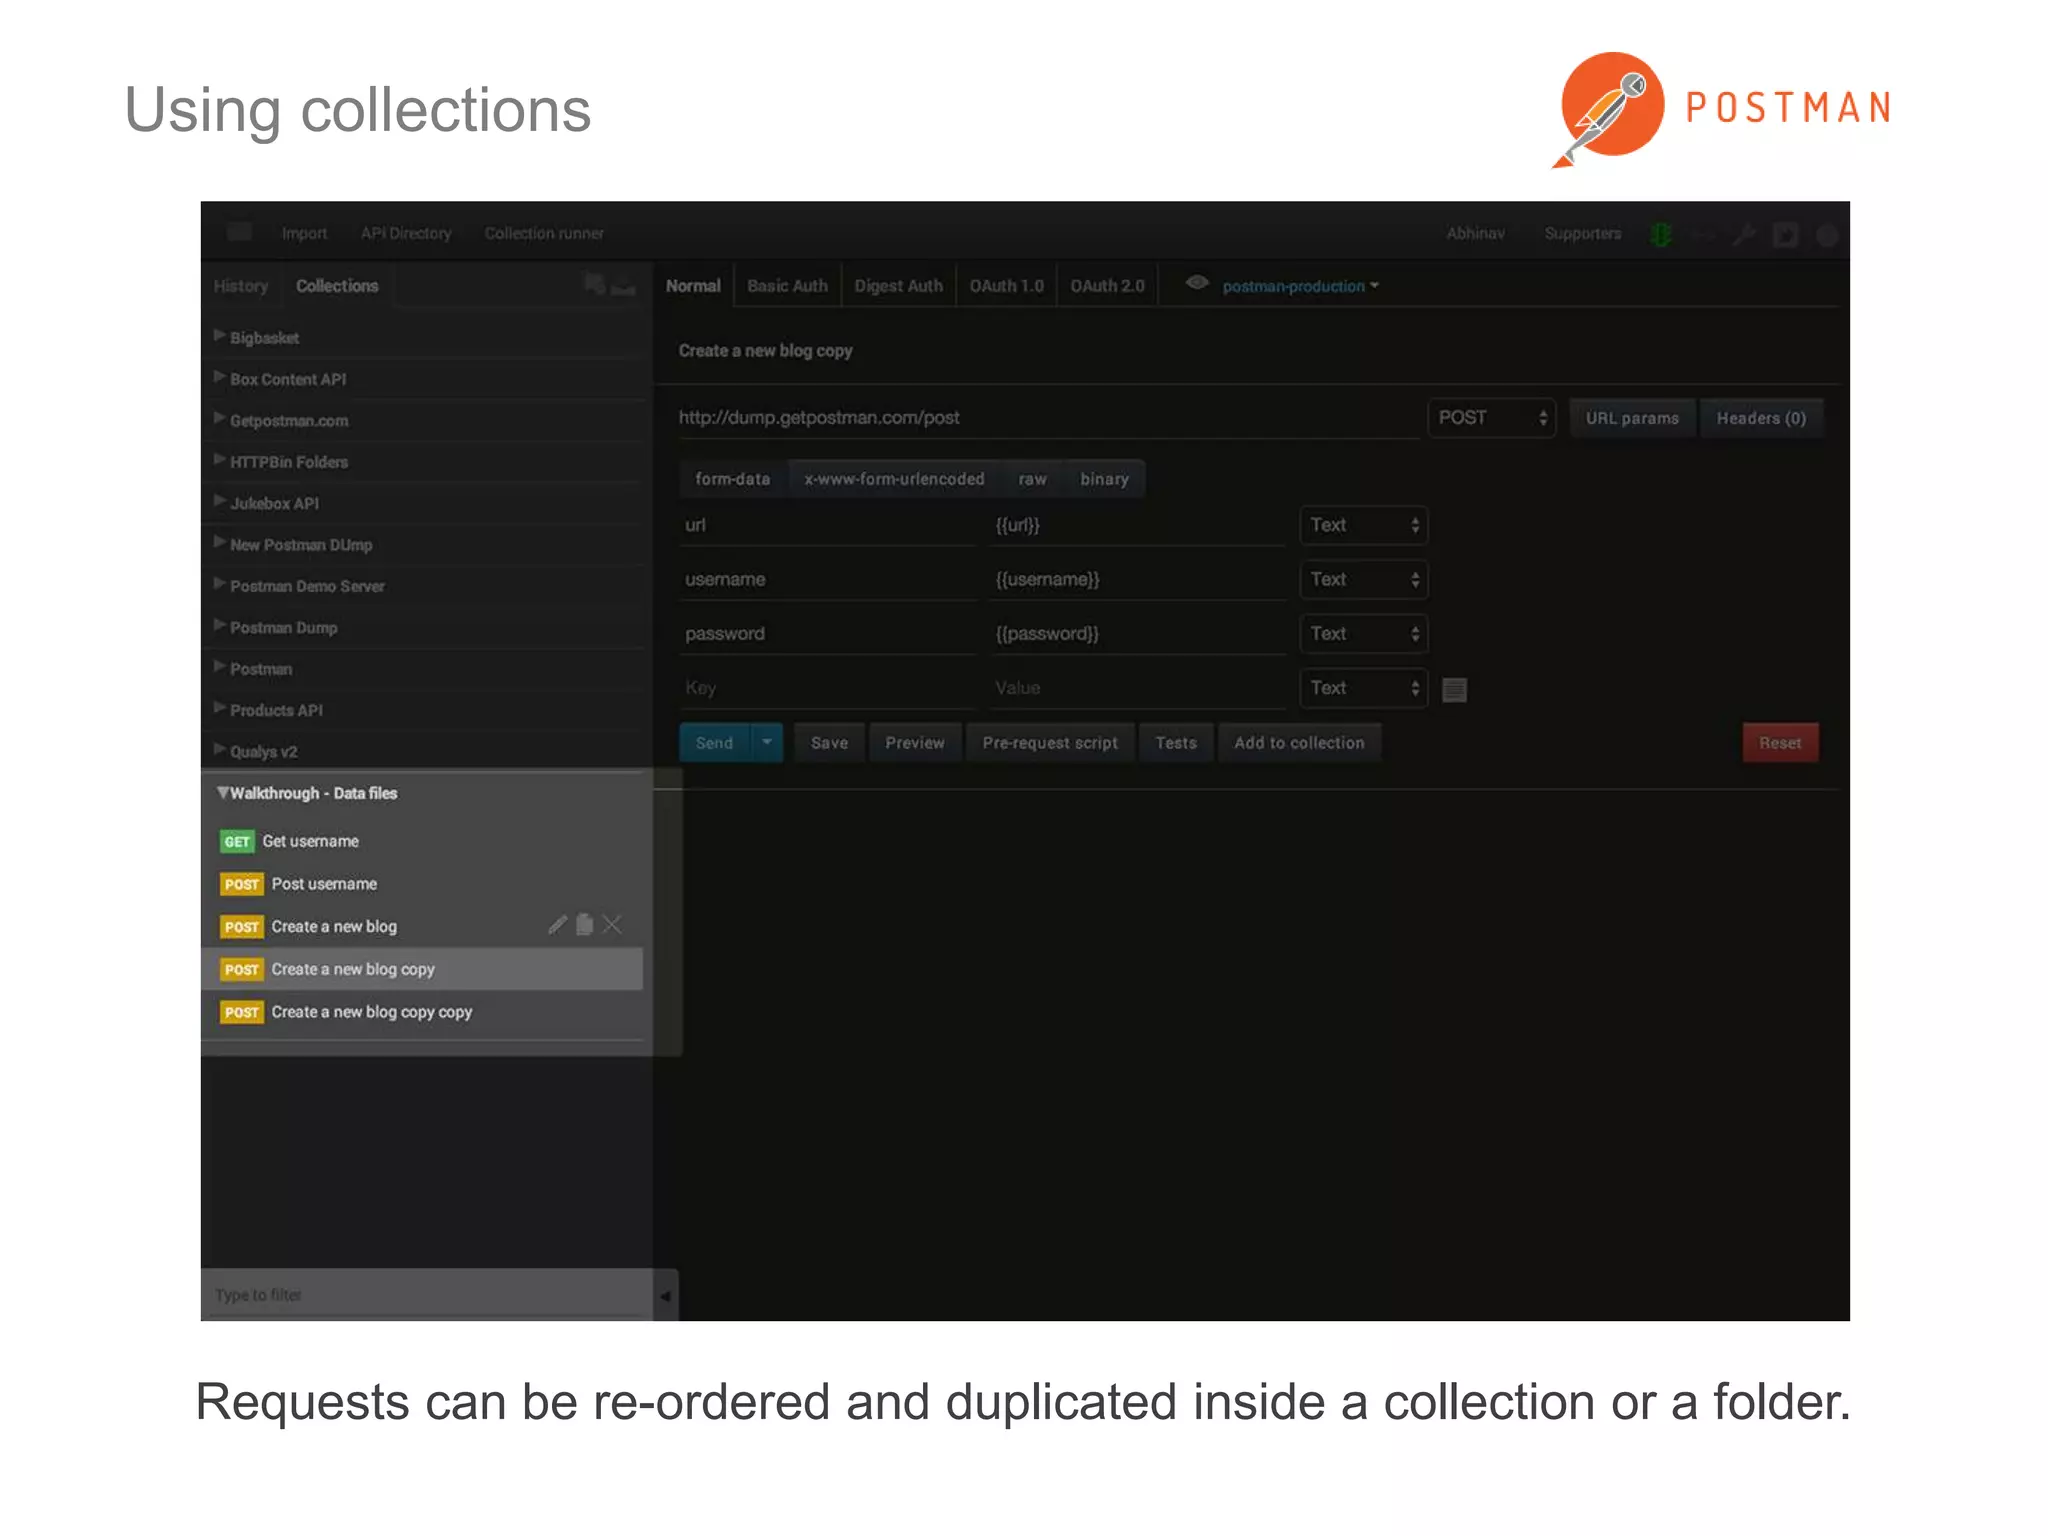The image size is (2048, 1536).
Task: Click the green sync status icon
Action: pos(1661,234)
